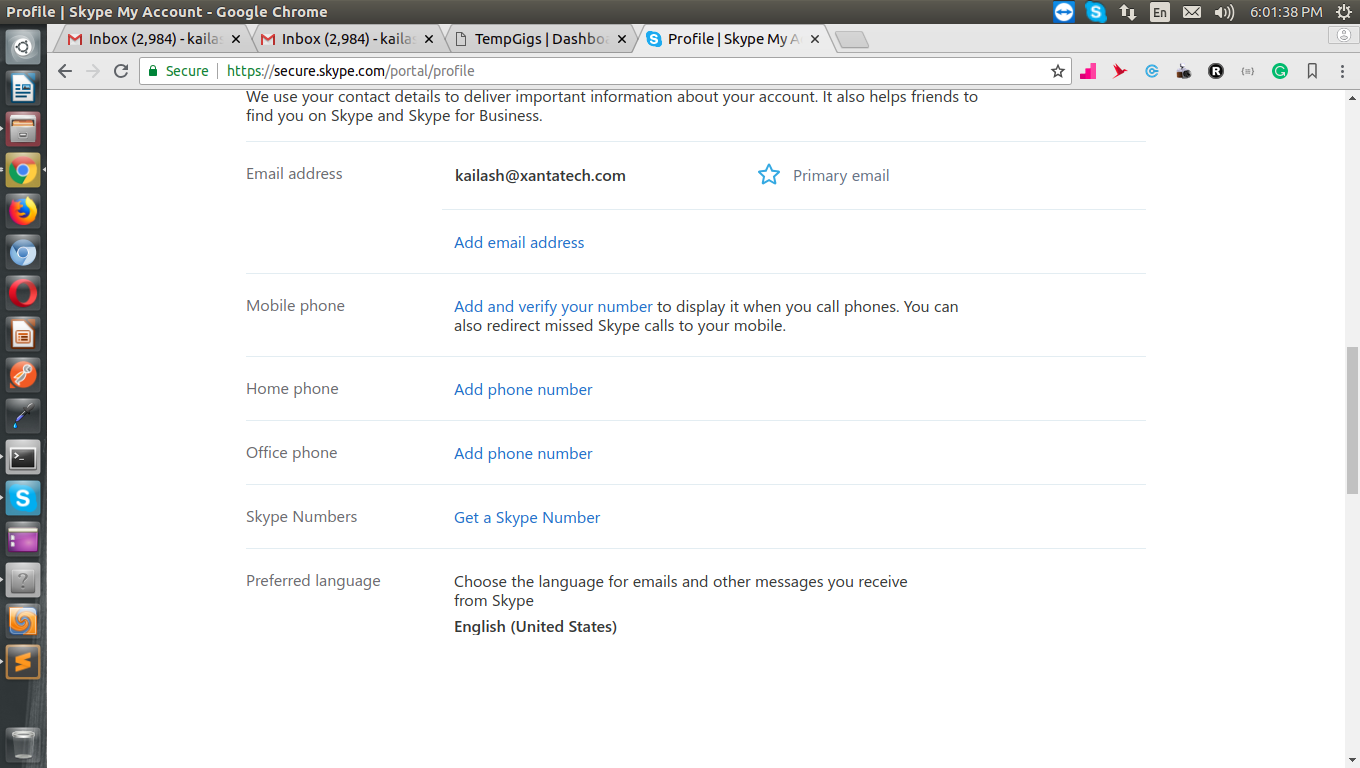This screenshot has height=768, width=1360.
Task: Click the browser forward arrow
Action: pyautogui.click(x=93, y=71)
